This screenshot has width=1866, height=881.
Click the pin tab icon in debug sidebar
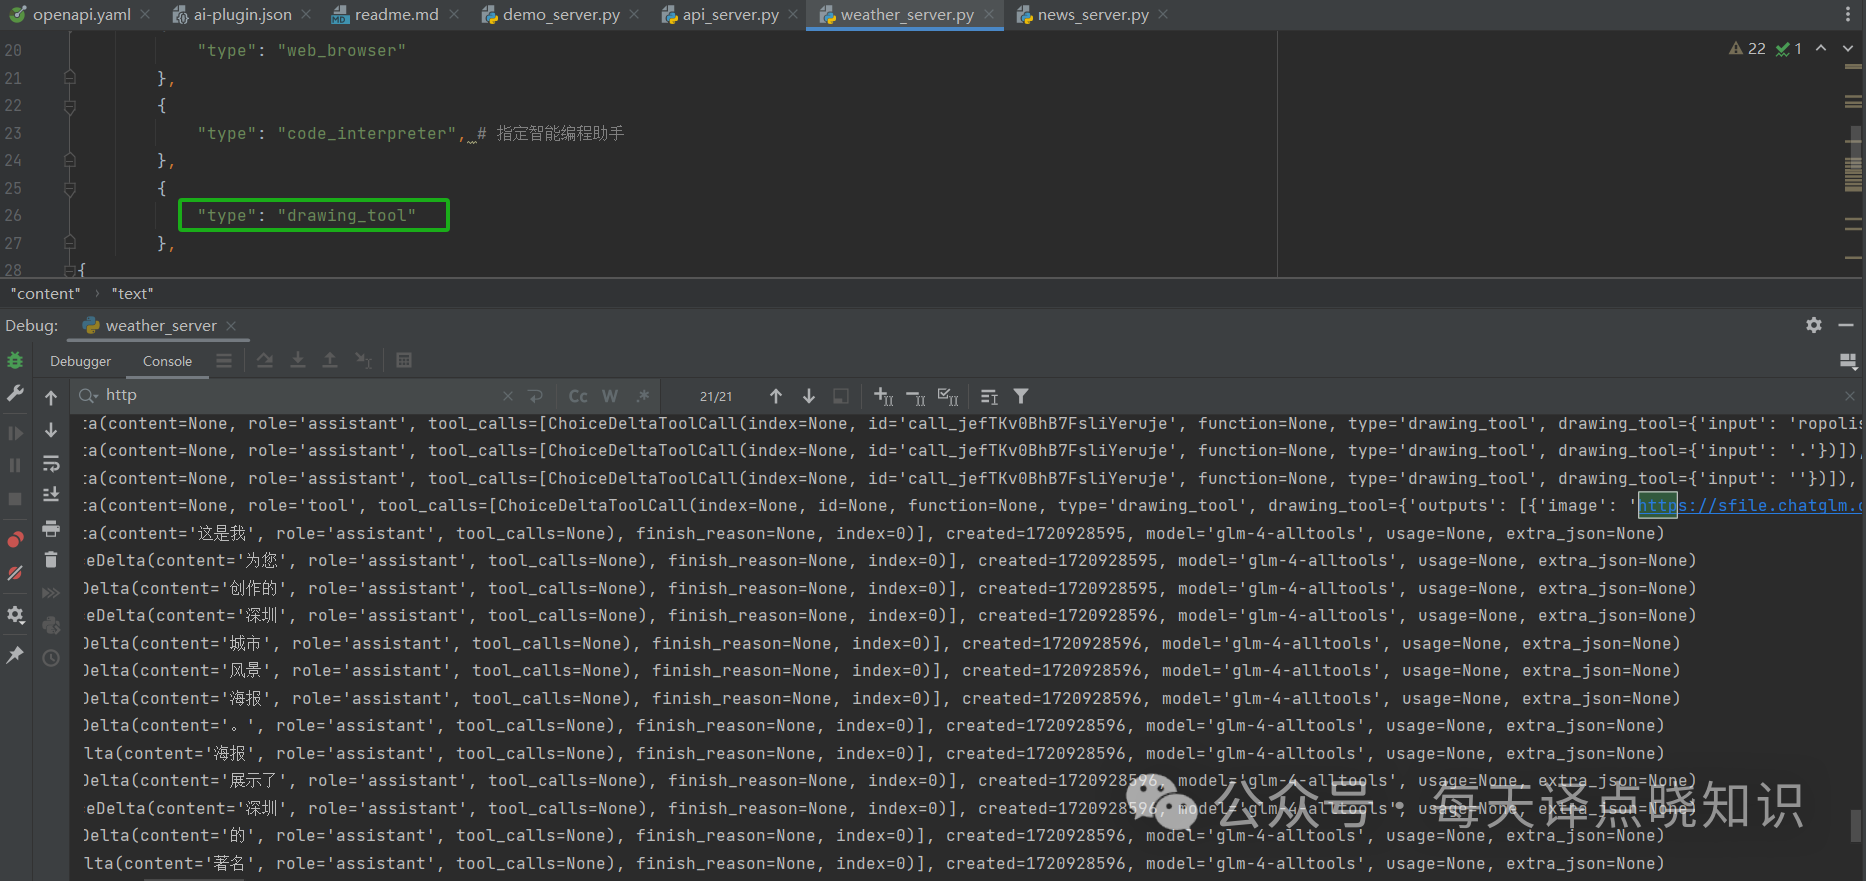(15, 655)
